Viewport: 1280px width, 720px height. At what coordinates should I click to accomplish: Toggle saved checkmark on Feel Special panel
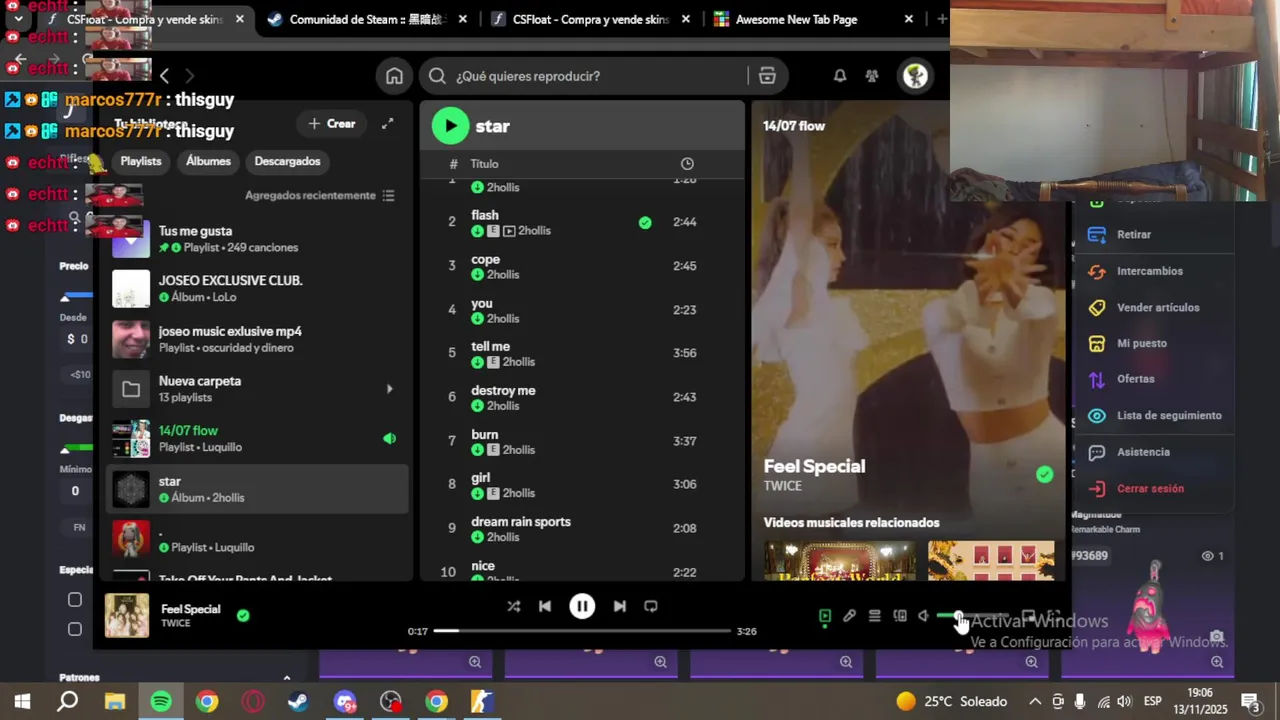(1045, 475)
